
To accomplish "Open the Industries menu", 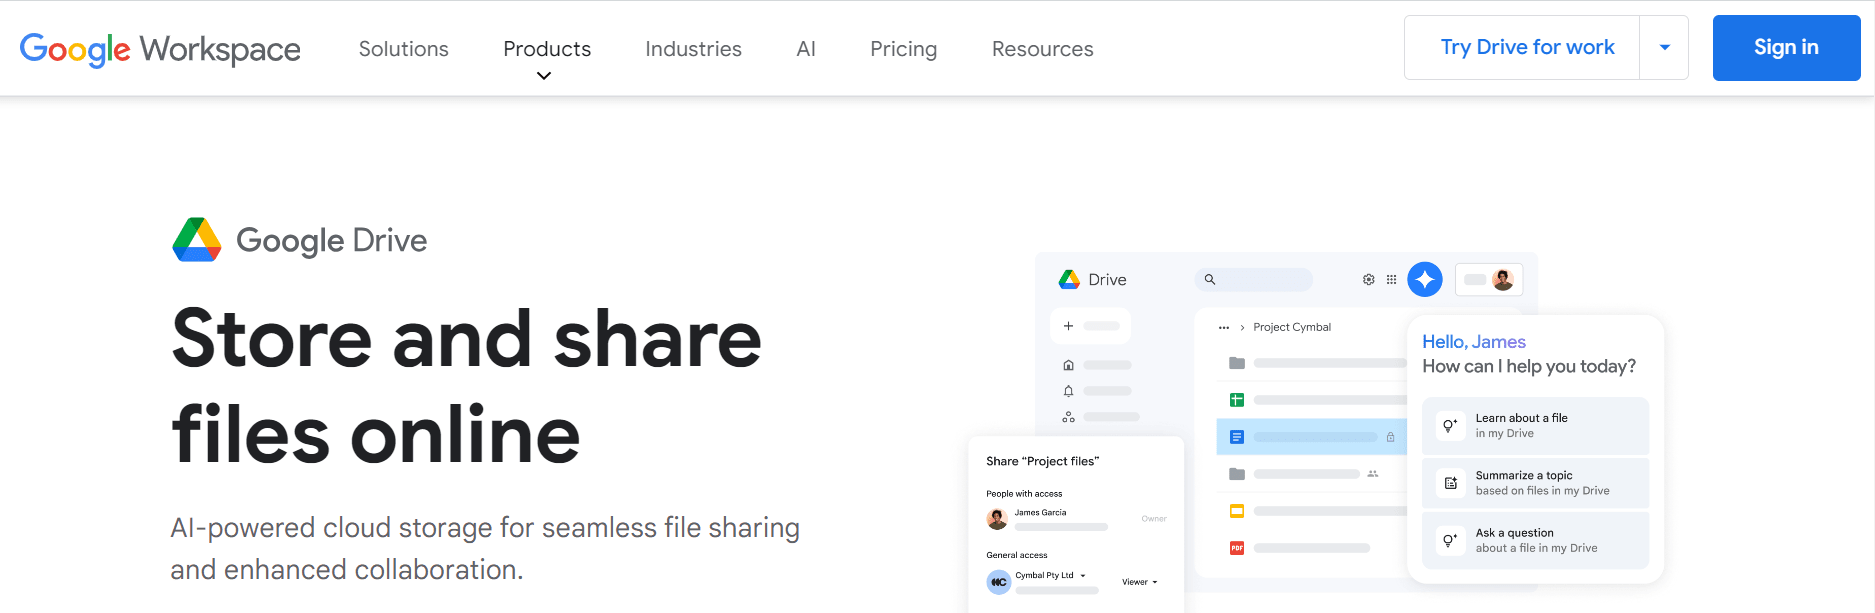I will click(693, 49).
